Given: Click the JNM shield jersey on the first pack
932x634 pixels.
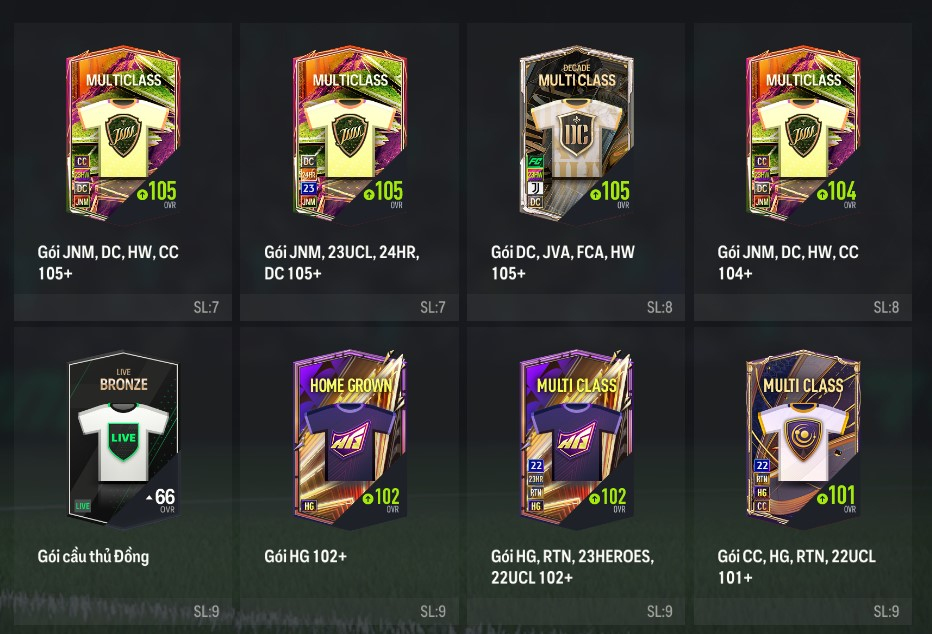Looking at the screenshot, I should point(123,138).
